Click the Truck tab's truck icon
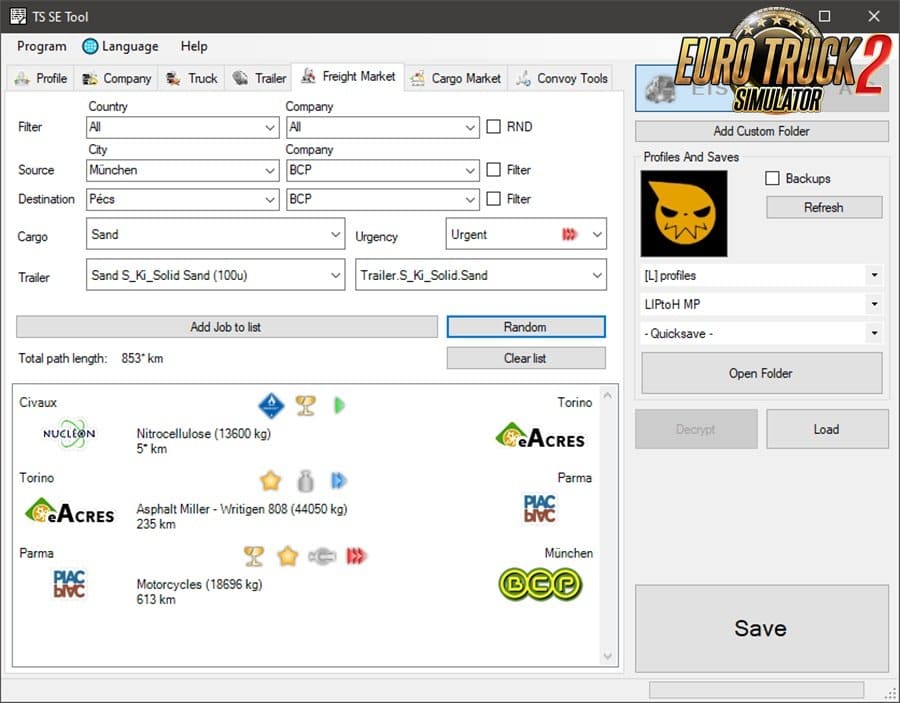Image resolution: width=900 pixels, height=703 pixels. pyautogui.click(x=173, y=79)
